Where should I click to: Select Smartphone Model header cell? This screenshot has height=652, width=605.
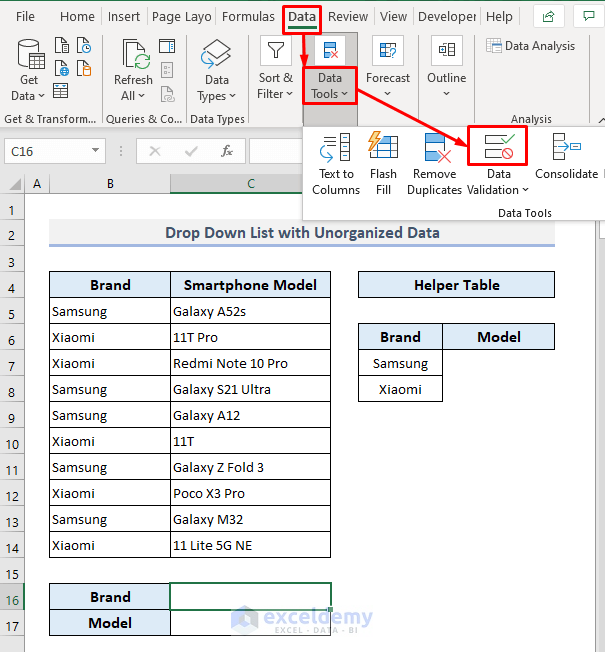point(250,285)
